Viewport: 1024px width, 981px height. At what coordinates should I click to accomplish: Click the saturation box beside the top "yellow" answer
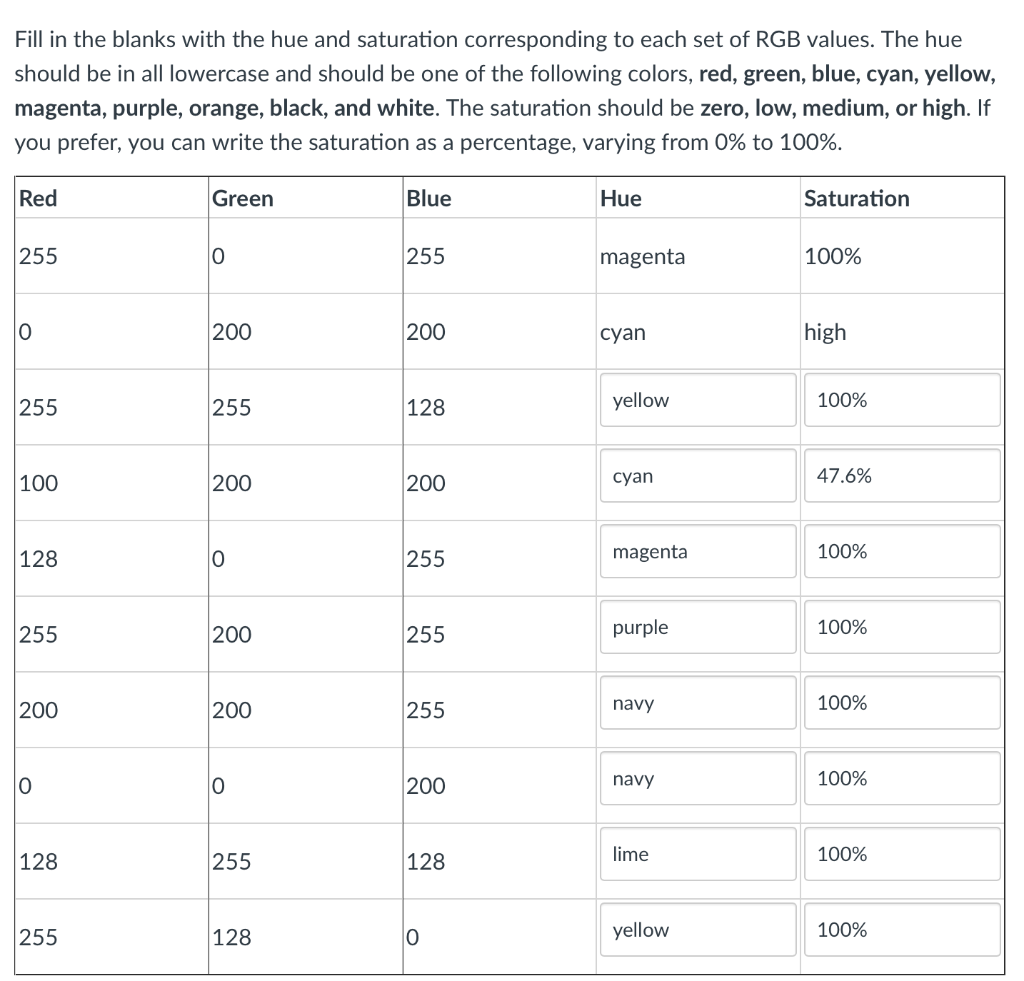point(901,400)
